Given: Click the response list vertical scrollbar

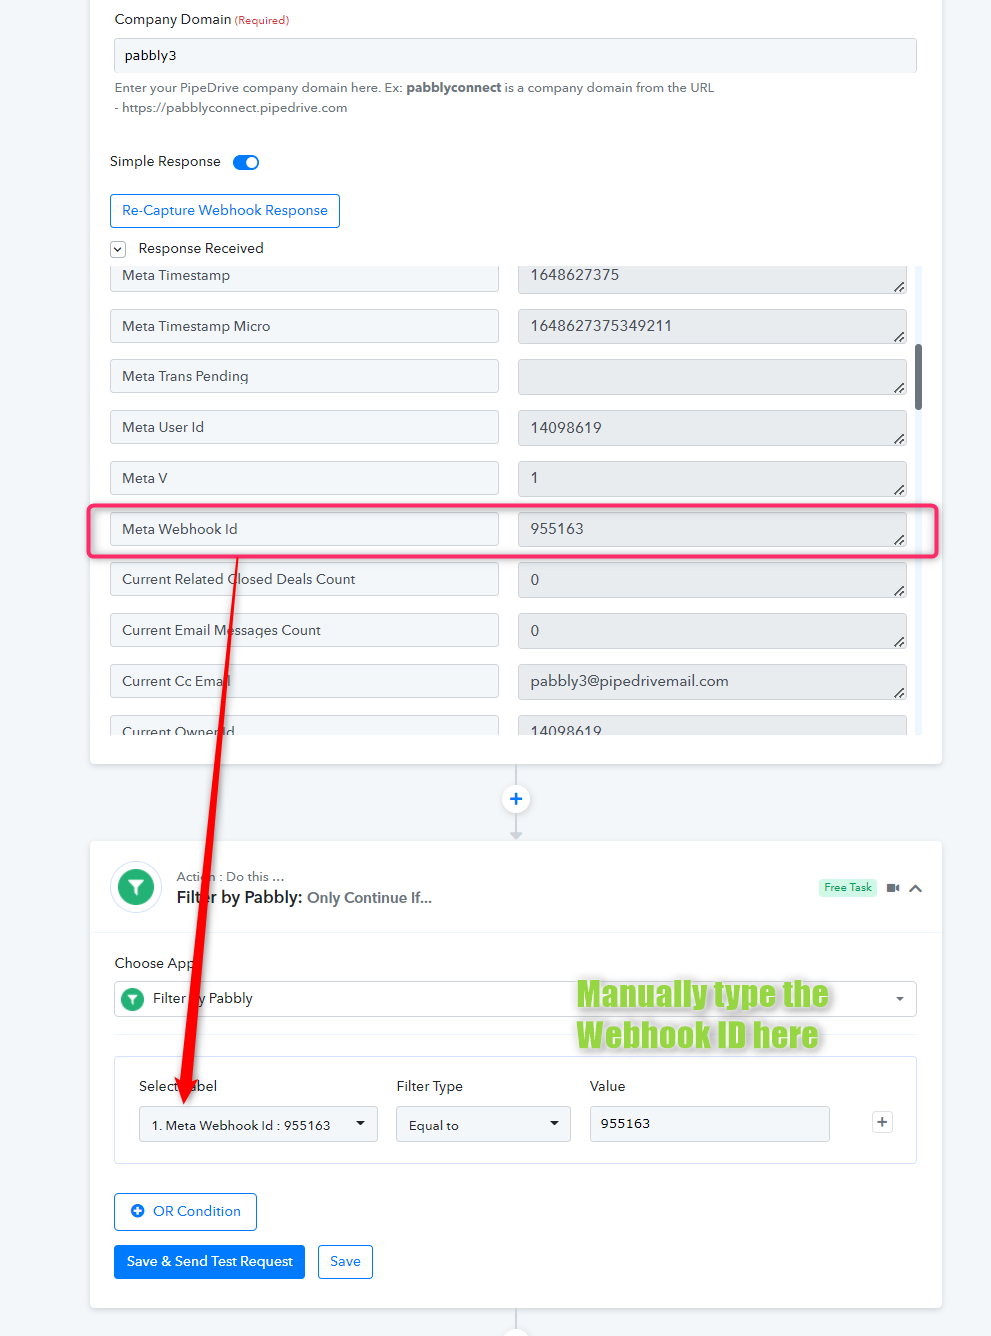Looking at the screenshot, I should [918, 377].
